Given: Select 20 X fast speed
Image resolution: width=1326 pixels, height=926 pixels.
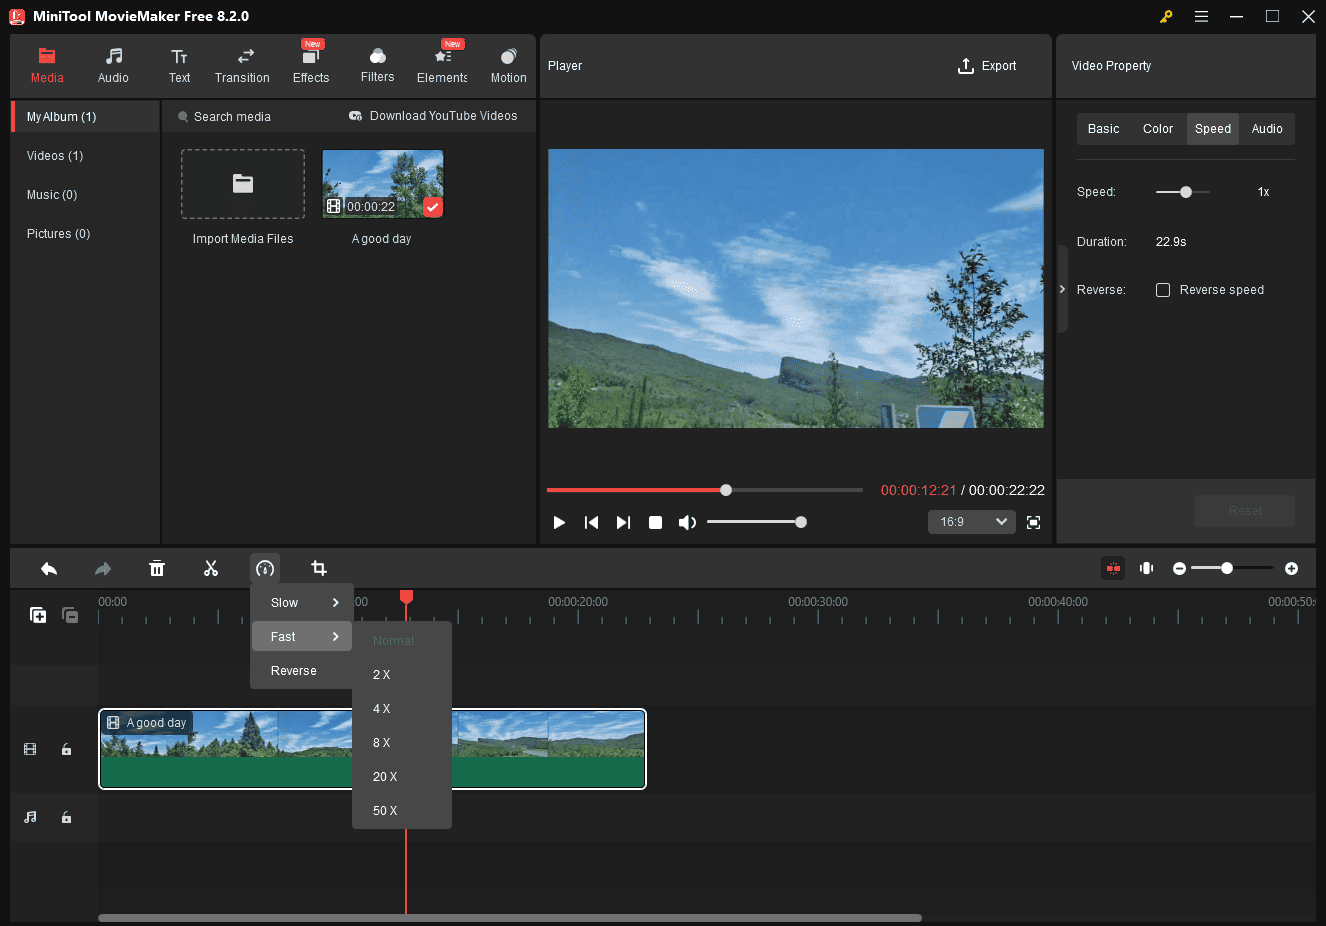Looking at the screenshot, I should 402,777.
